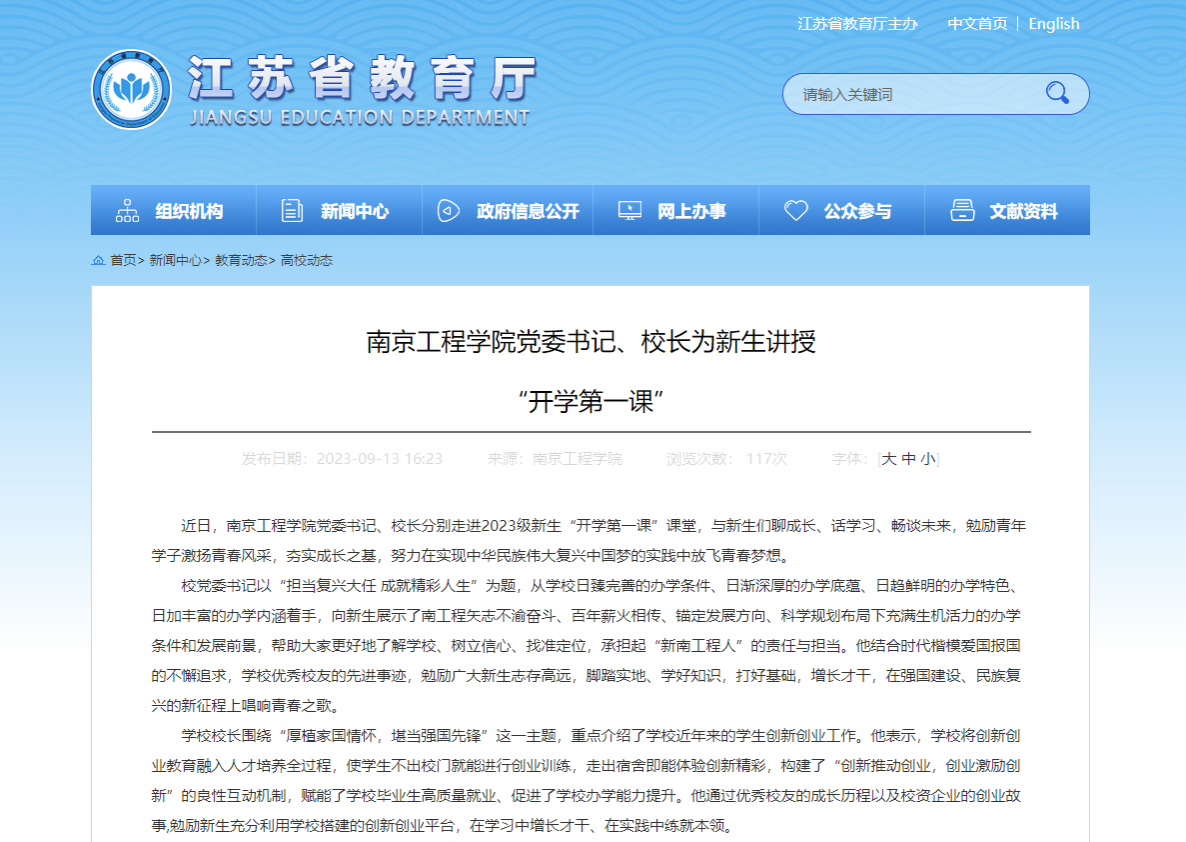Screen dimensions: 1186x842
Task: Click 高校动态 in the breadcrumb
Action: point(306,260)
